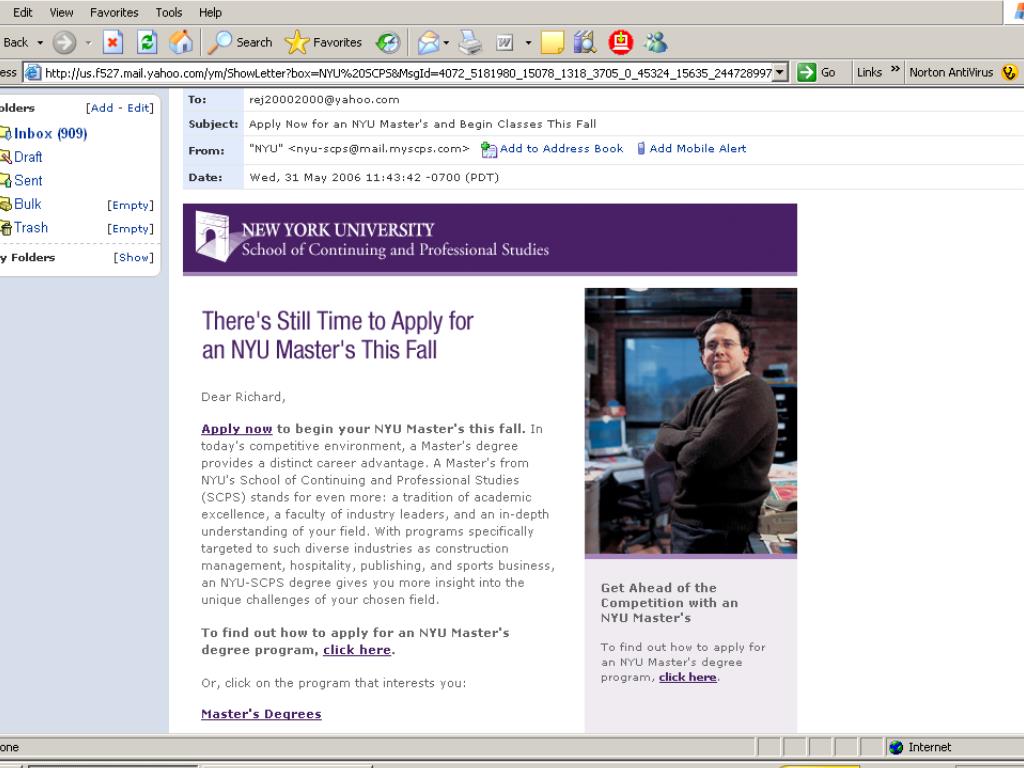Stop page loading with red X icon
The height and width of the screenshot is (768, 1024).
coord(112,43)
